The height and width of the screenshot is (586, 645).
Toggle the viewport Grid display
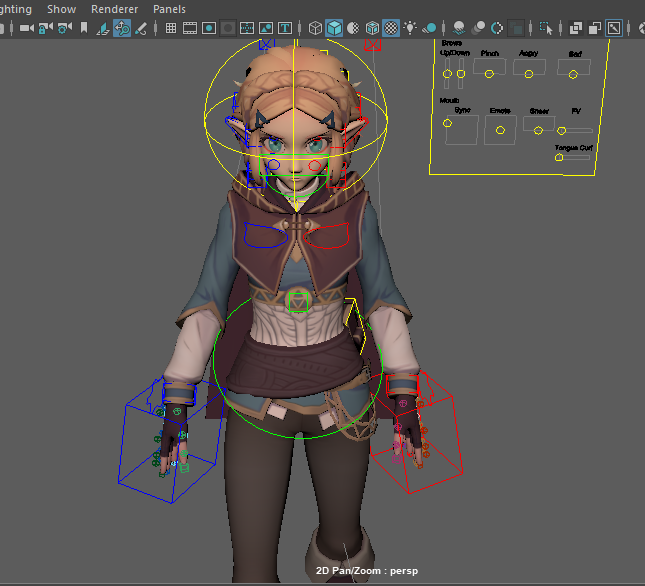pos(171,28)
